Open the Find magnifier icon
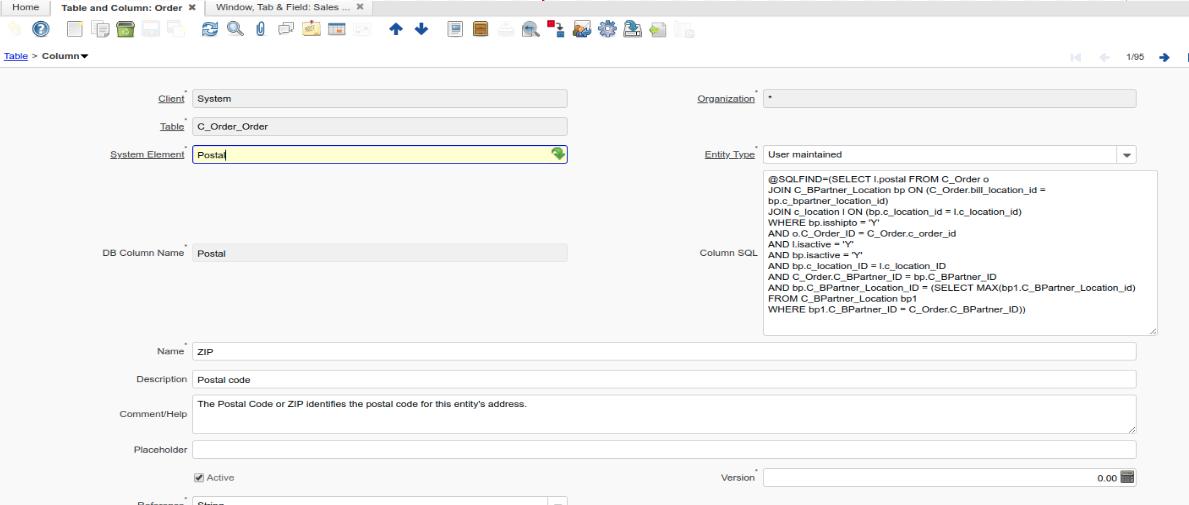 [235, 29]
